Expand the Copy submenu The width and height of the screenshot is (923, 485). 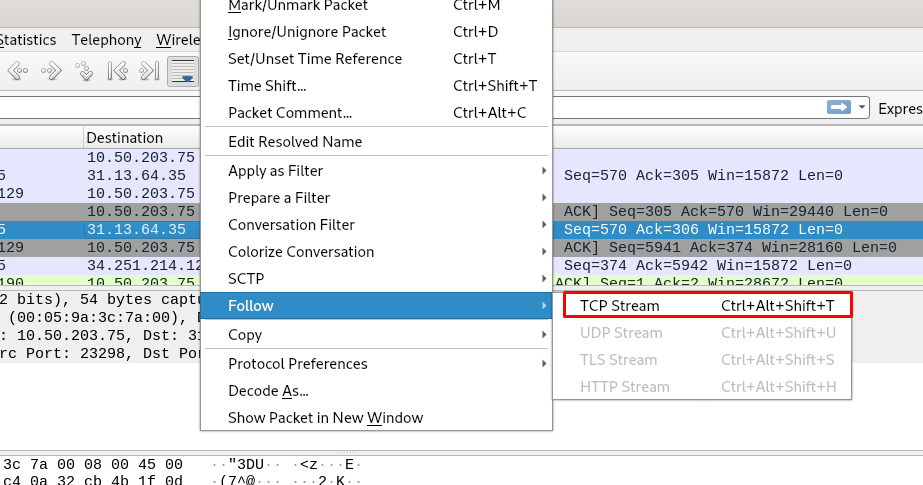click(x=376, y=335)
